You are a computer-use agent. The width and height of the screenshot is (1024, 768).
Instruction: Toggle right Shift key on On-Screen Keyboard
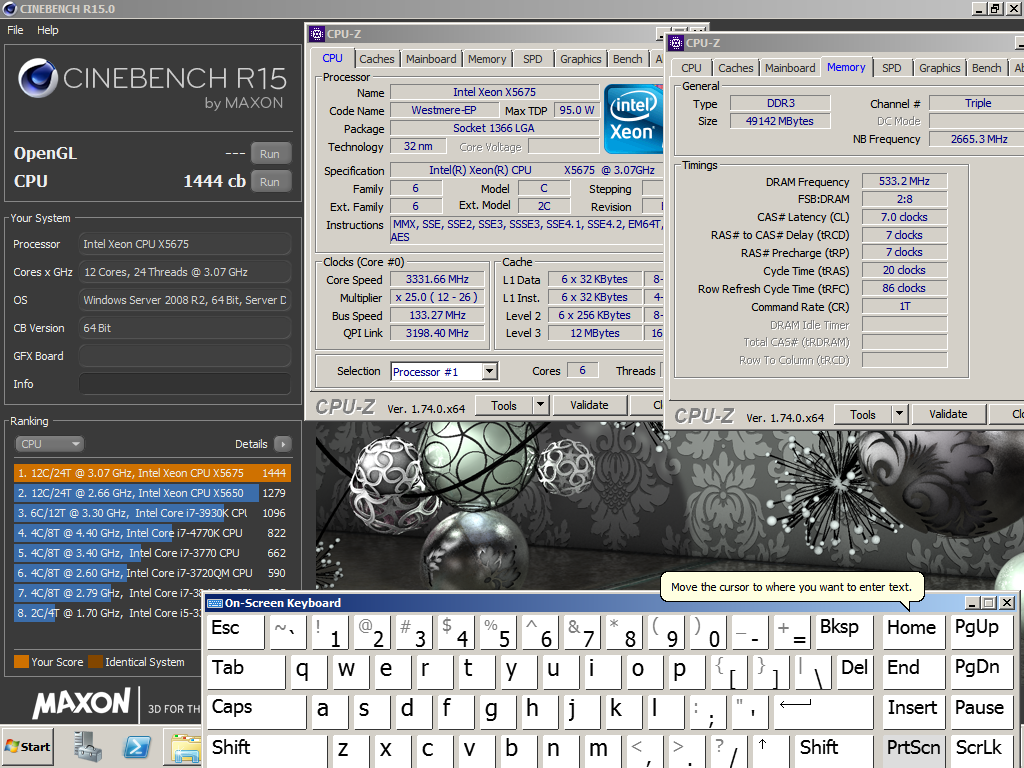[835, 750]
